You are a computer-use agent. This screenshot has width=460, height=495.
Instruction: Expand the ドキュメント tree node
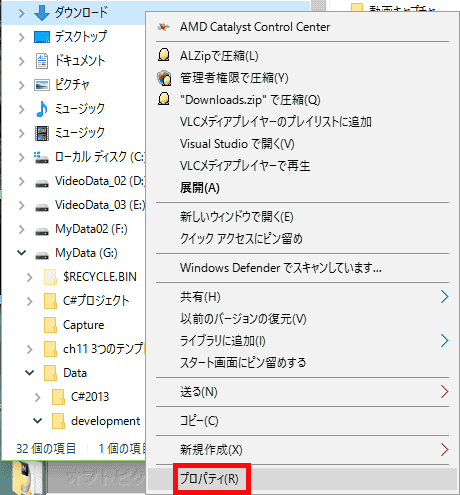pos(22,61)
